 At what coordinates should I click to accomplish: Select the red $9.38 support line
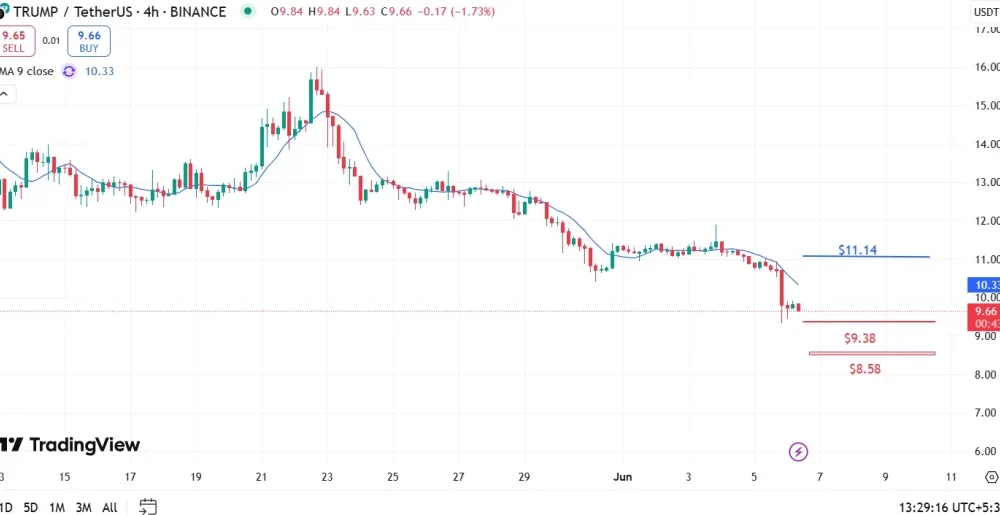point(869,321)
